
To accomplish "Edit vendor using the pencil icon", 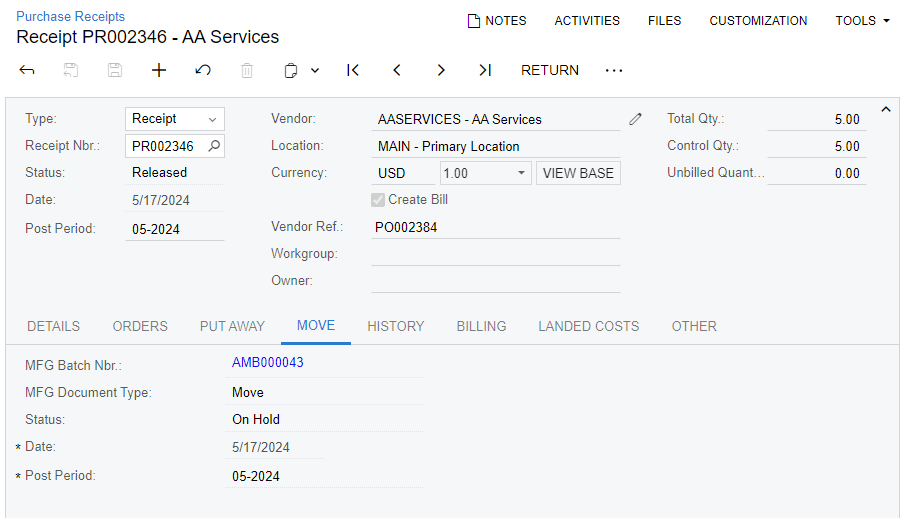I will [636, 119].
